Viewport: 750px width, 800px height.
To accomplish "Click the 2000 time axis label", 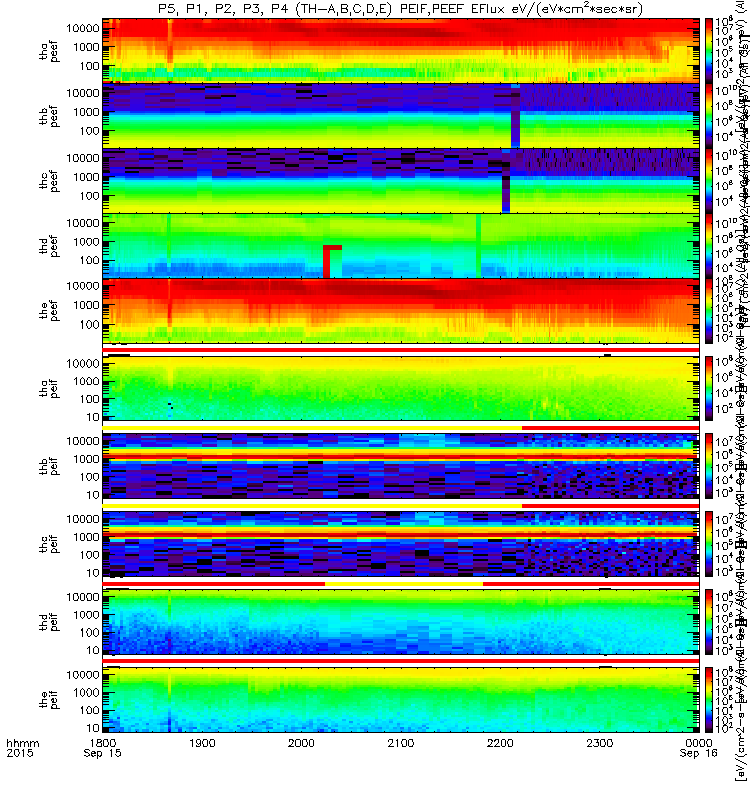I will coord(301,743).
